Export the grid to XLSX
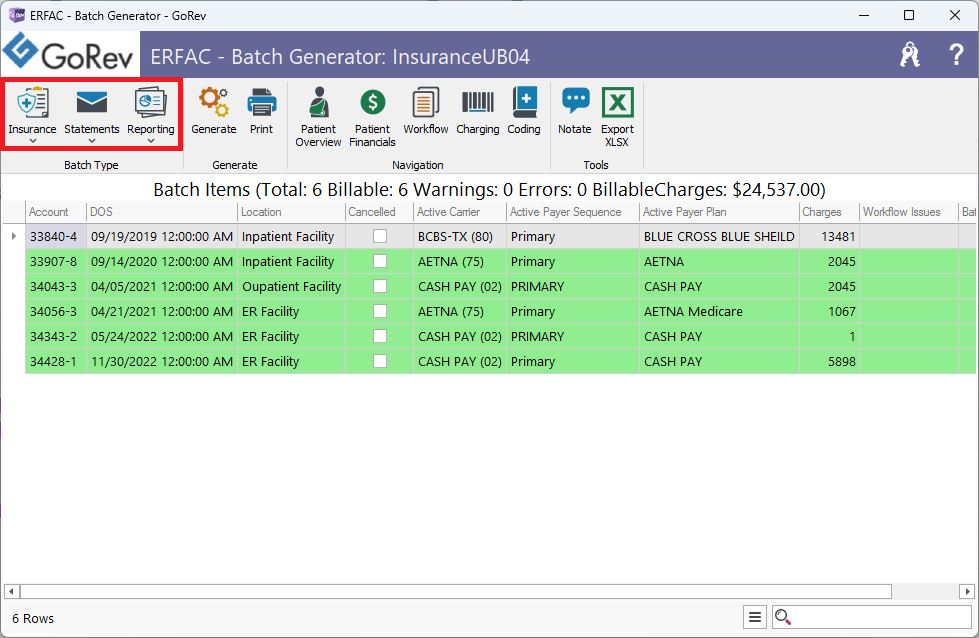Image resolution: width=979 pixels, height=638 pixels. coord(617,117)
